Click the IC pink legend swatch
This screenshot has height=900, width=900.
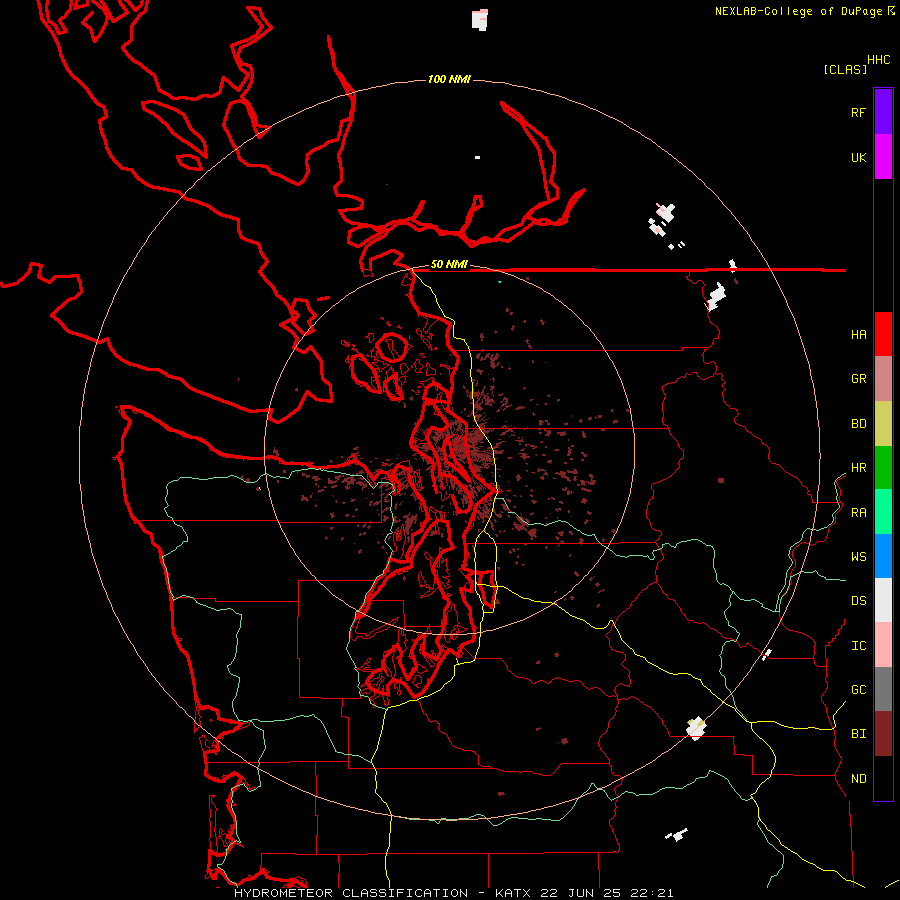tap(883, 645)
